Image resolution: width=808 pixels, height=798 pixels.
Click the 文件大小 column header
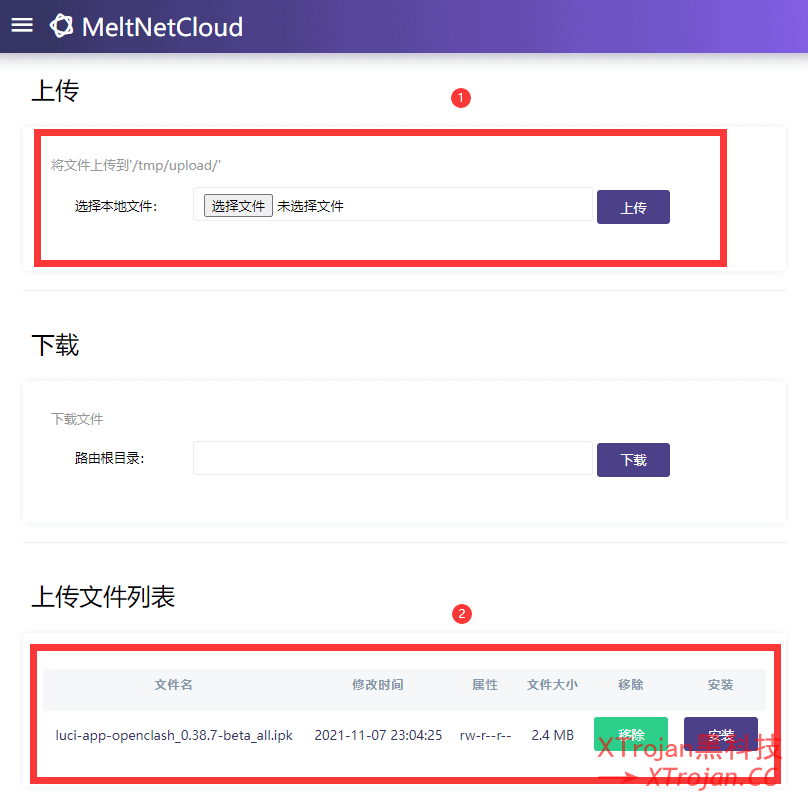click(x=552, y=685)
